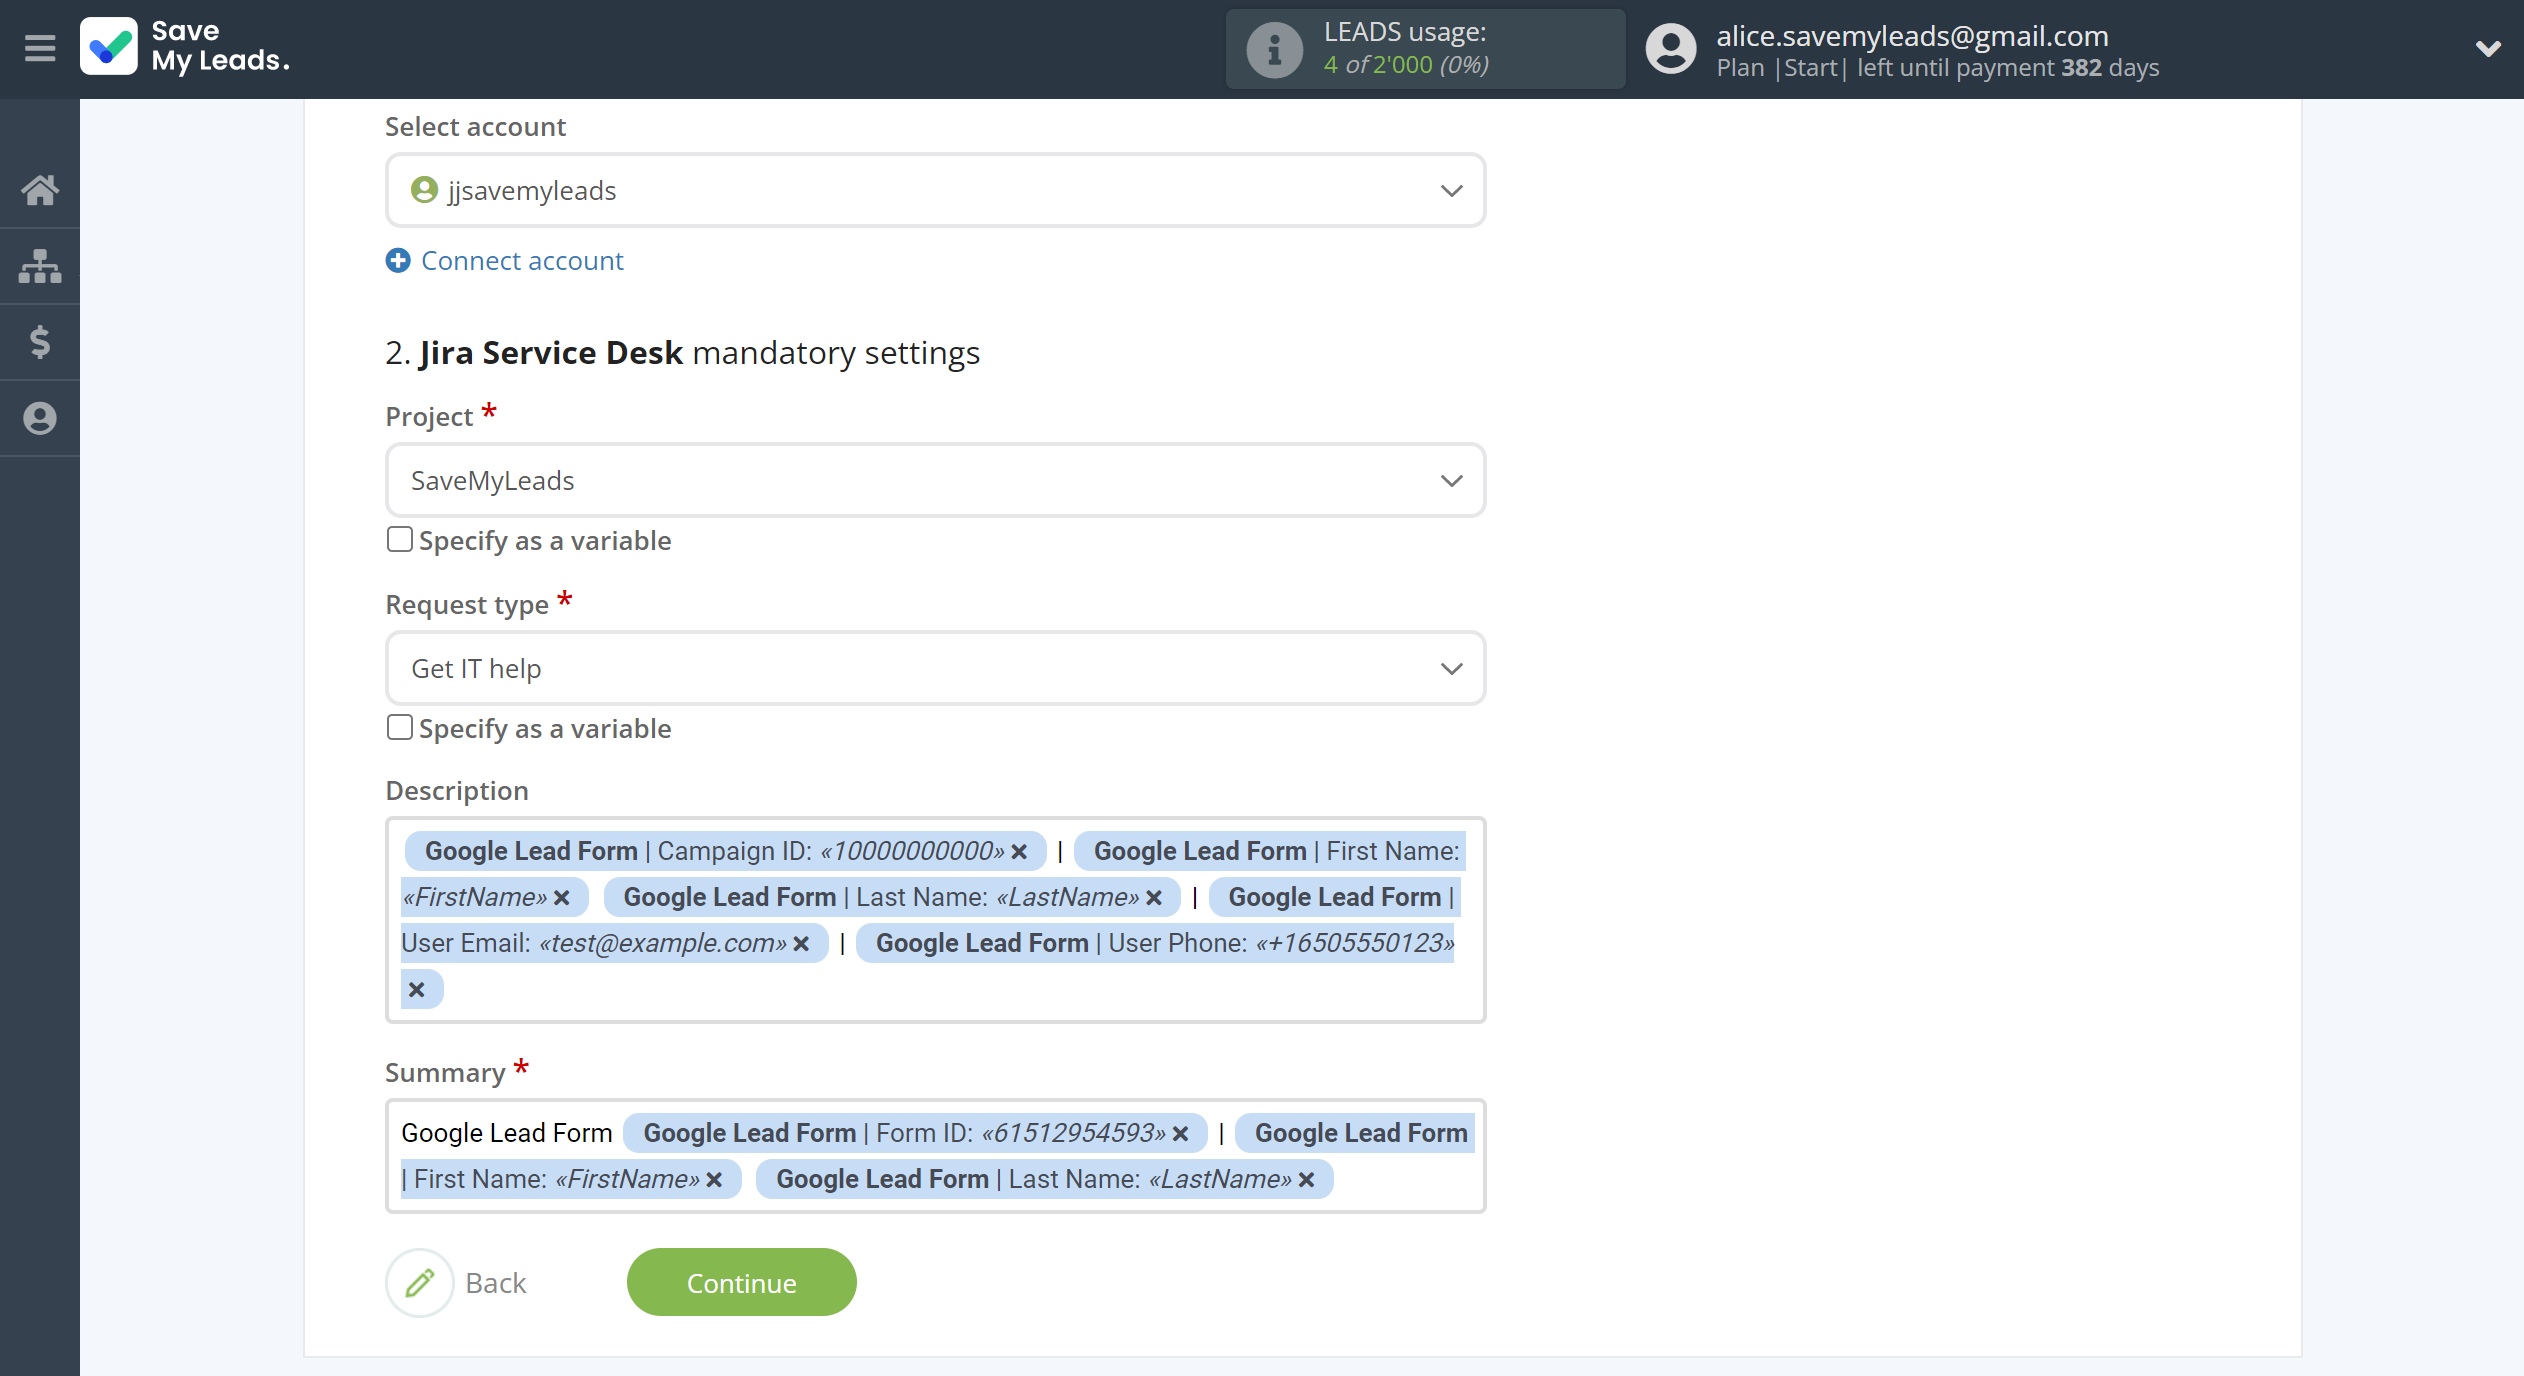Click the Connect account link
The width and height of the screenshot is (2524, 1376).
click(x=522, y=261)
